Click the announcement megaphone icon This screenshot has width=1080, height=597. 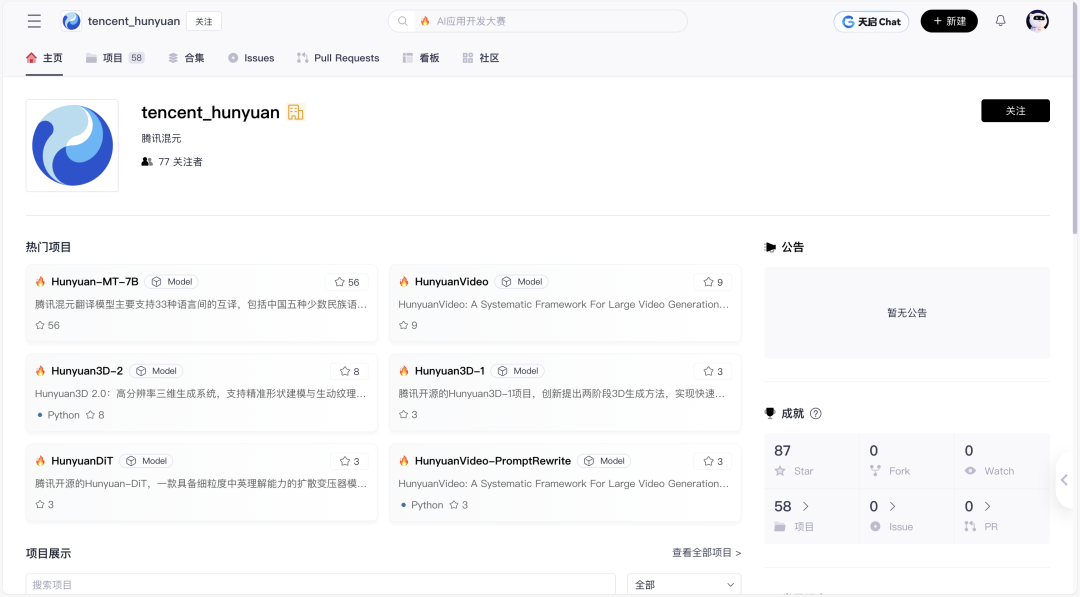[x=770, y=247]
